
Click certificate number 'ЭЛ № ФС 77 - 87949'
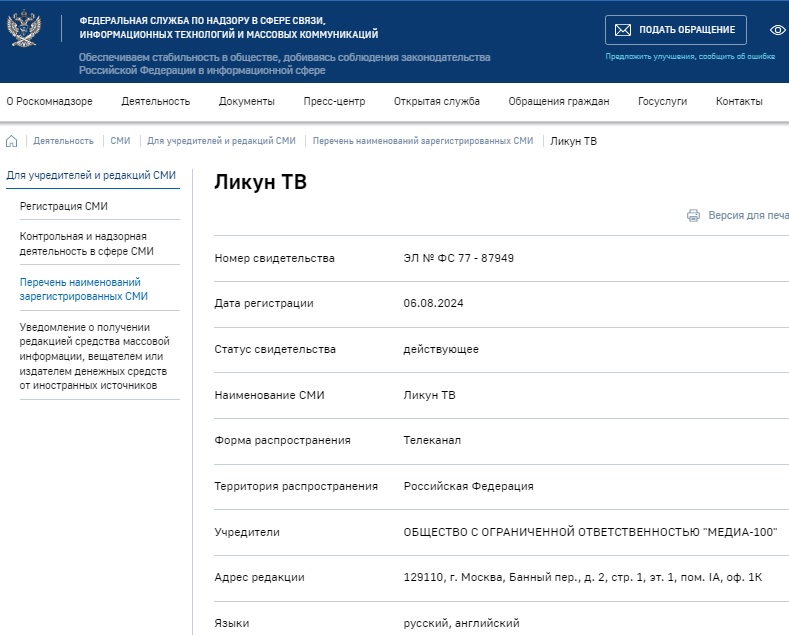[x=458, y=258]
